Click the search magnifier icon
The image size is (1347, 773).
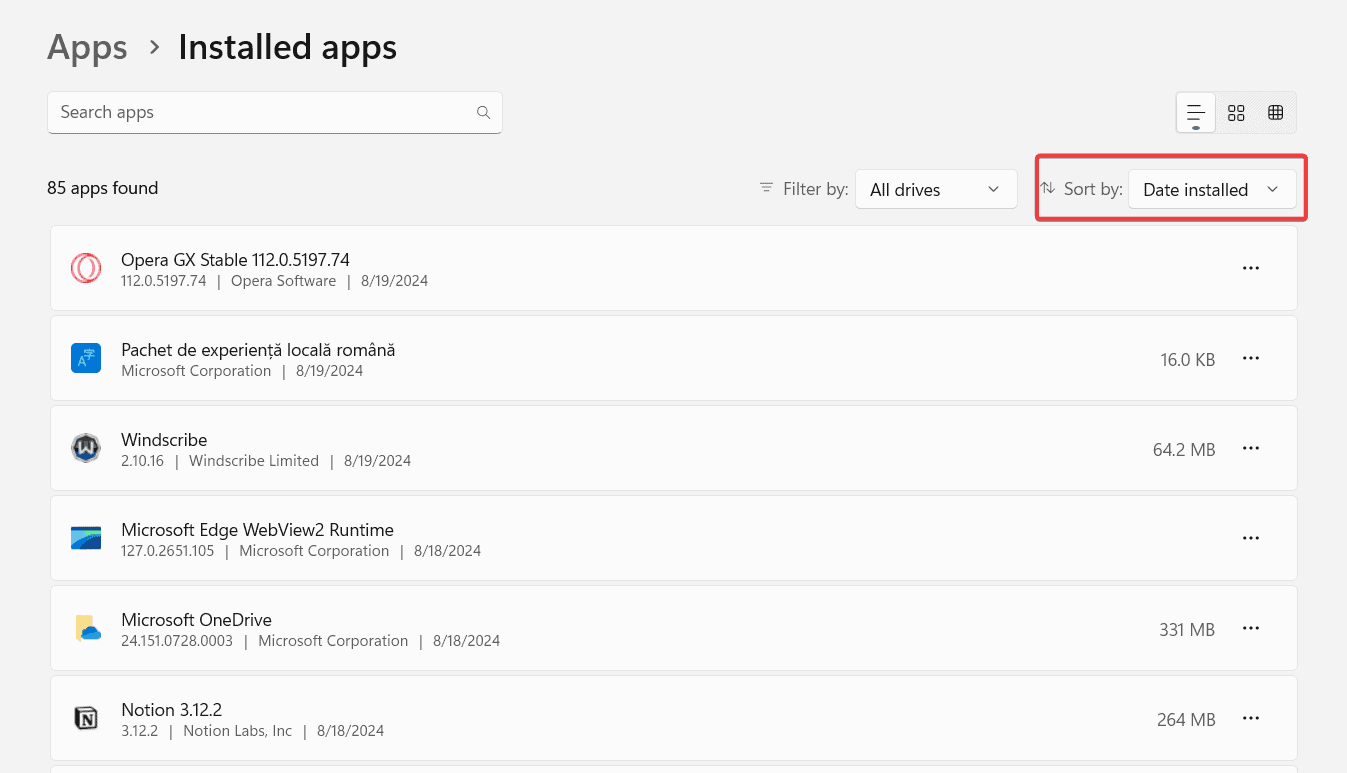(x=483, y=113)
